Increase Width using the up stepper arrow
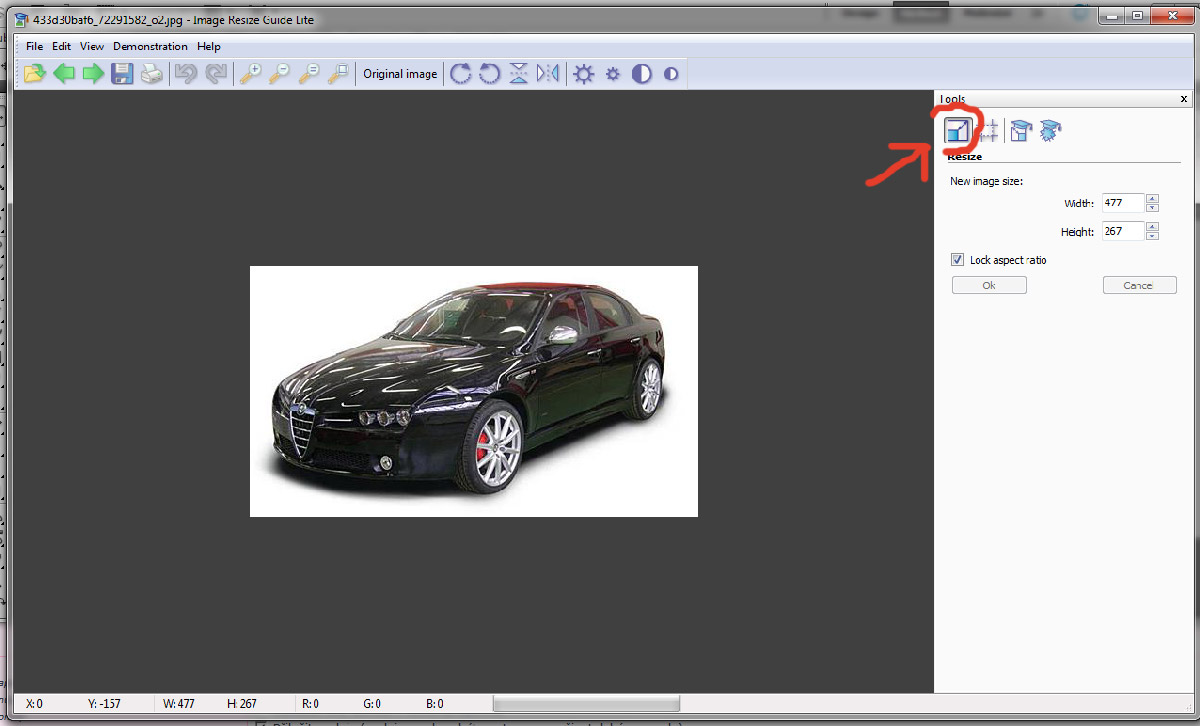 [x=1152, y=198]
